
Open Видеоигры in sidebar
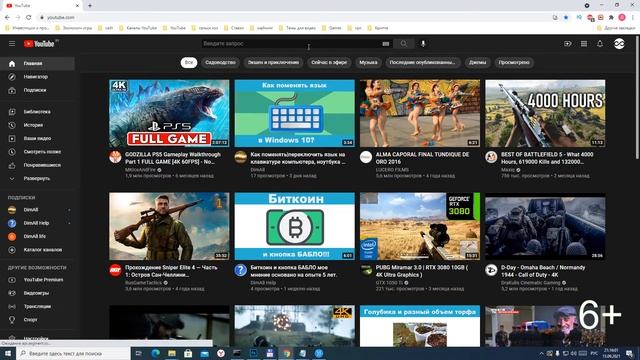(x=37, y=293)
